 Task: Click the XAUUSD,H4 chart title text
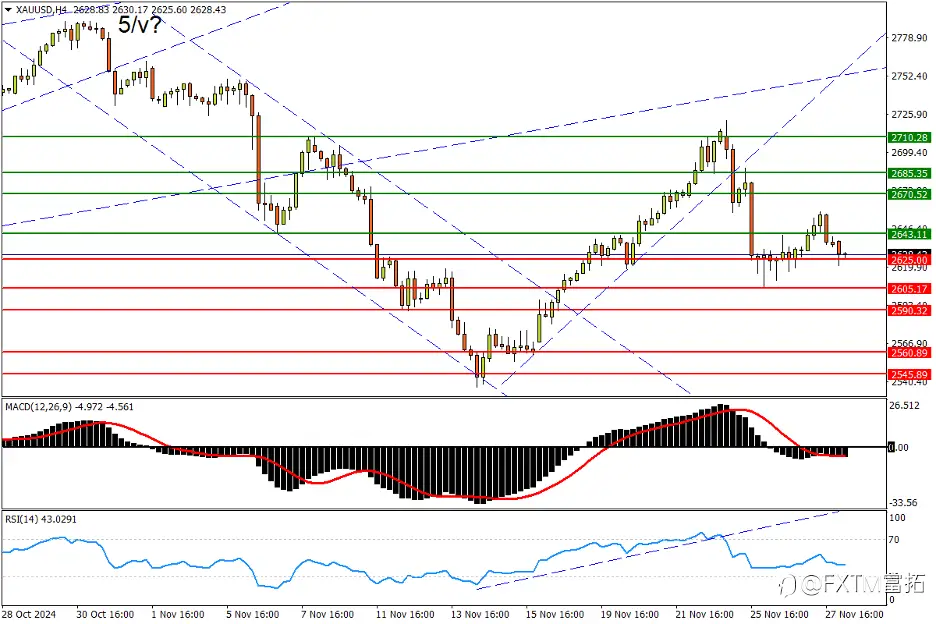41,10
